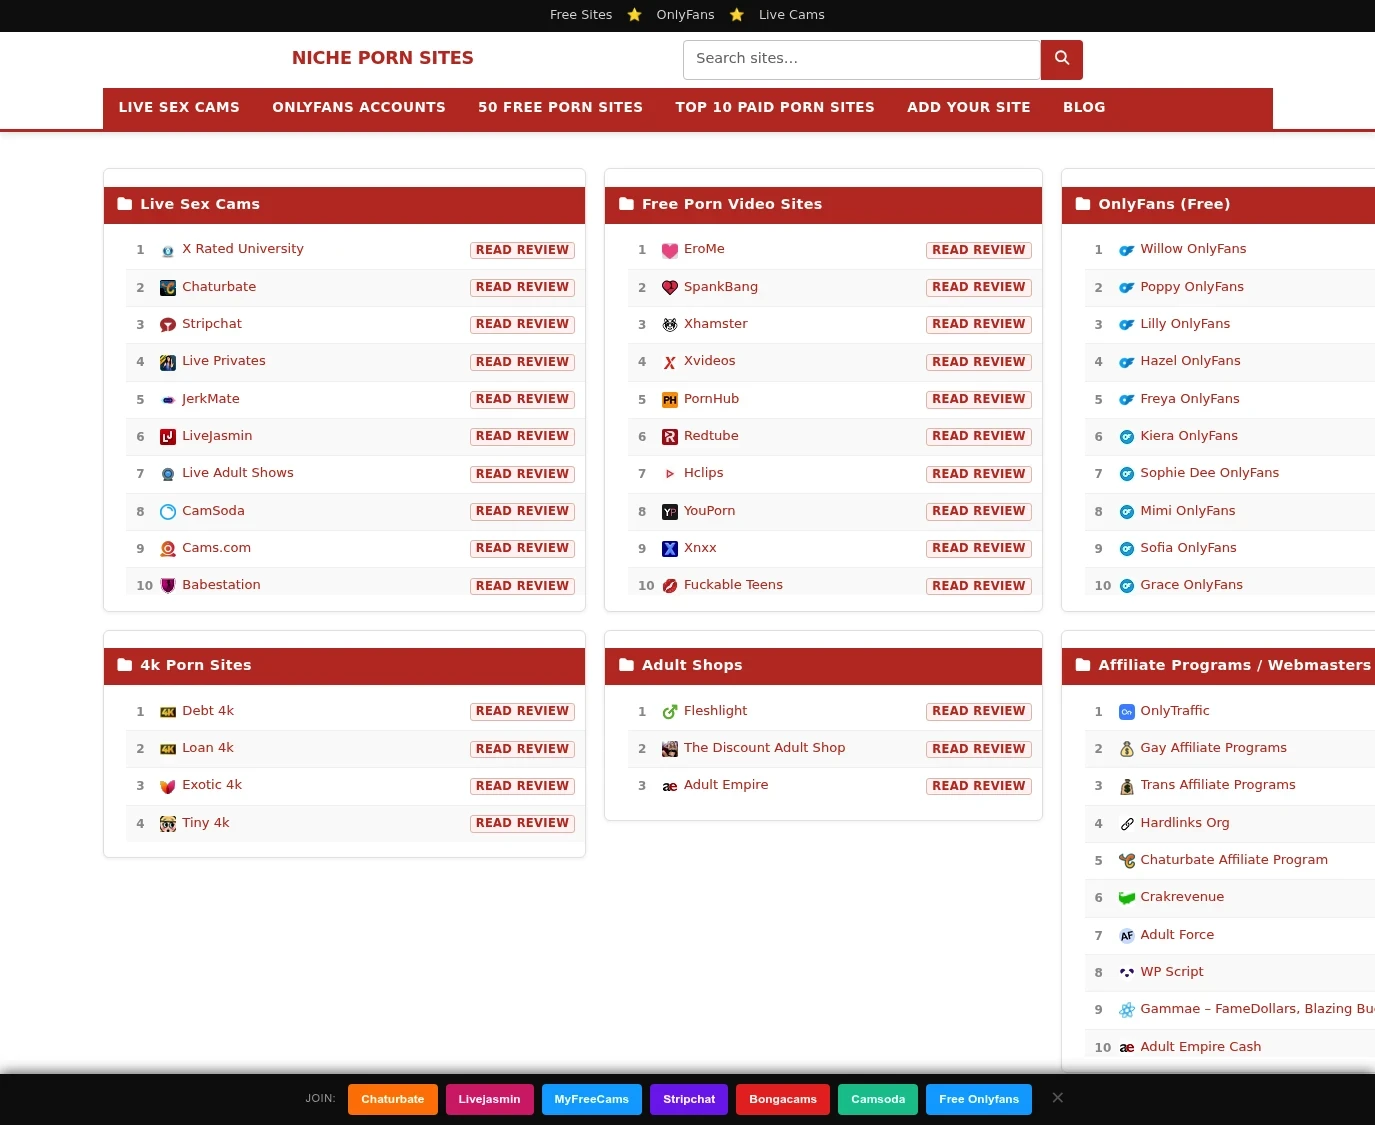Click the Xnxx favicon icon
The image size is (1375, 1125).
pos(670,549)
